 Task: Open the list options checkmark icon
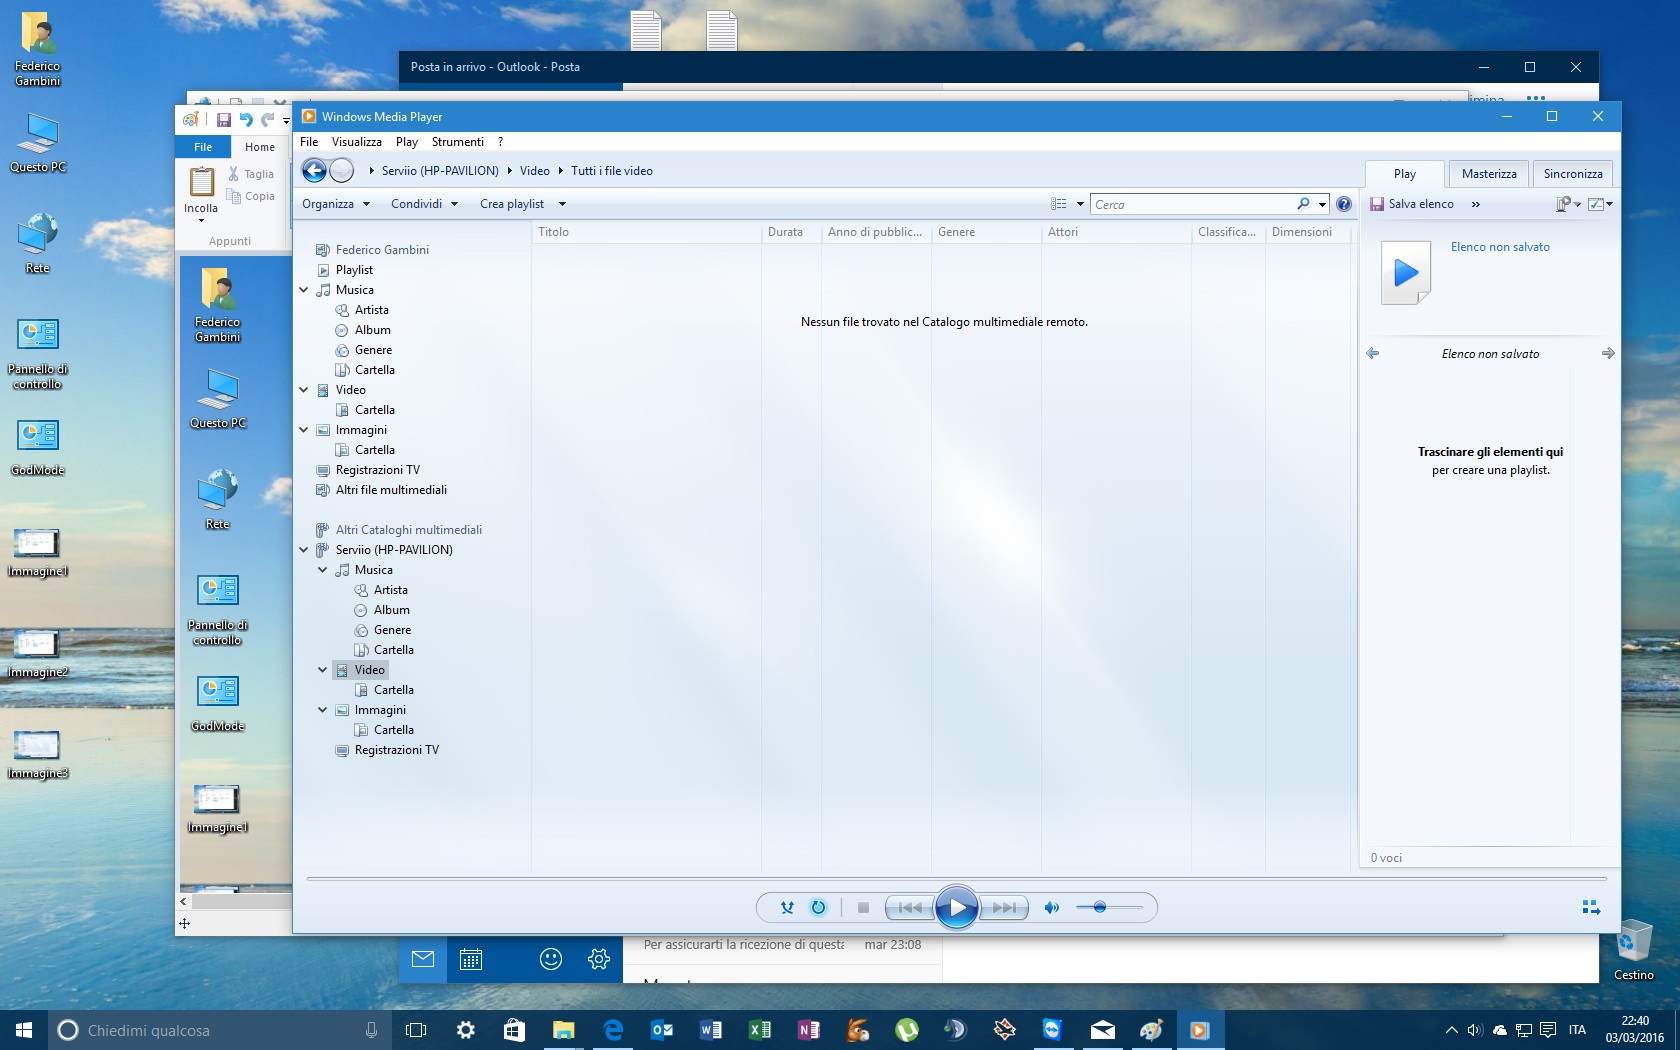1600,204
